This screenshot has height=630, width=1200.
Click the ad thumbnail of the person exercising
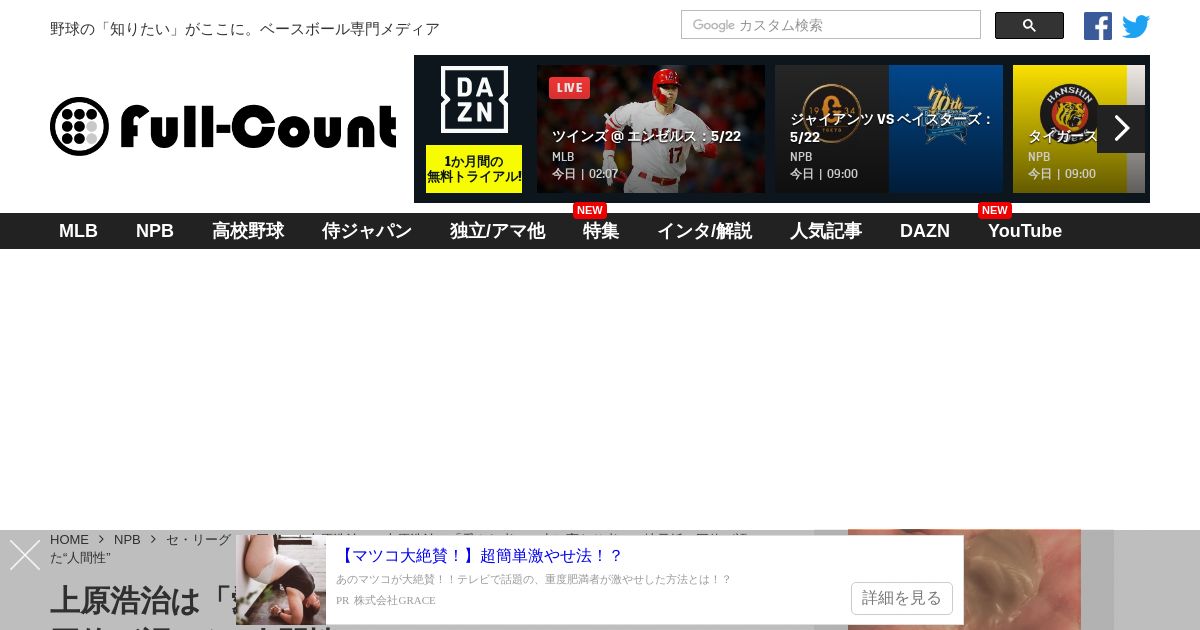click(281, 580)
